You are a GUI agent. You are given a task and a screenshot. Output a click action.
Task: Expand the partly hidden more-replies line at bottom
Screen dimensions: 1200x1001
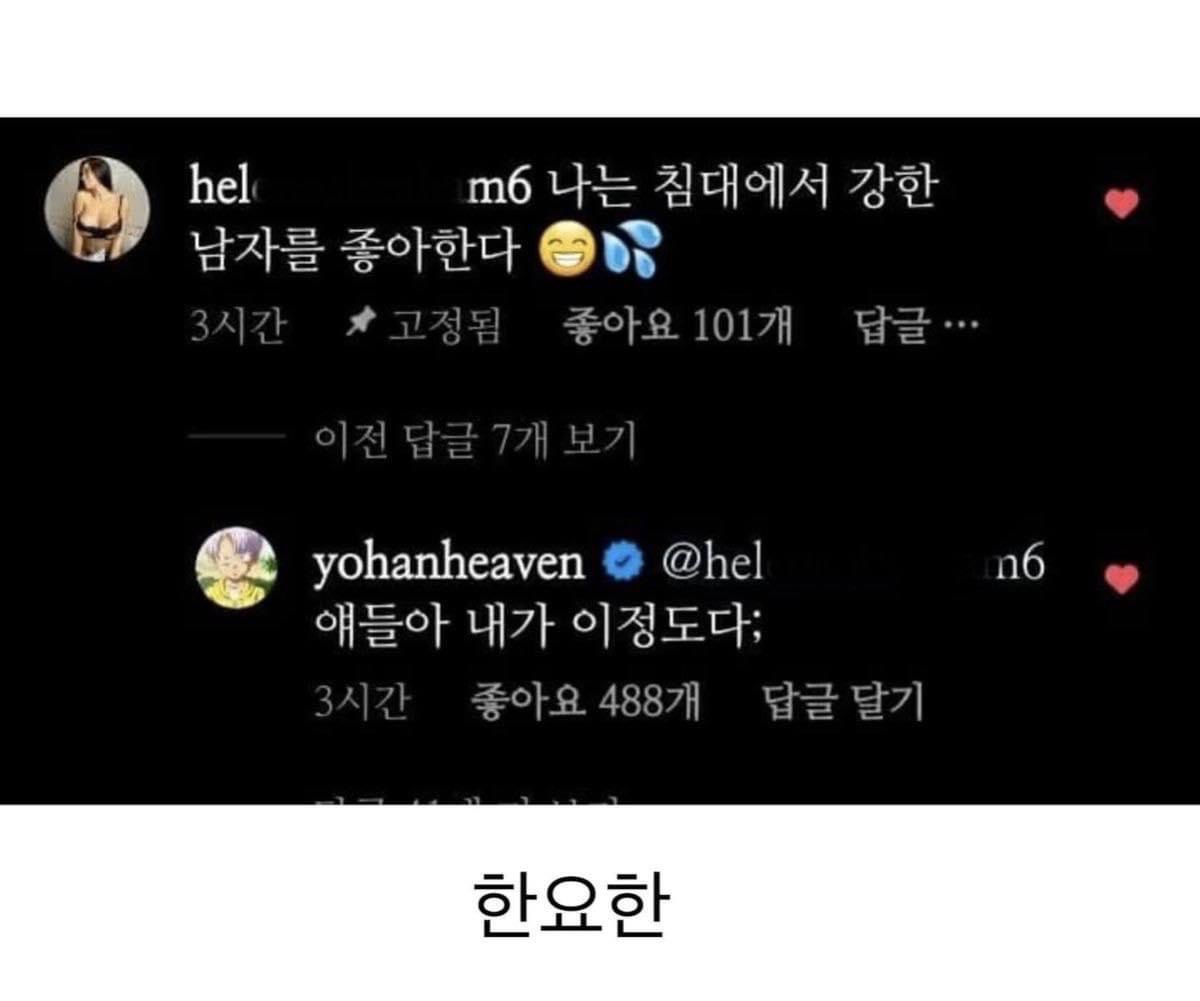point(472,798)
